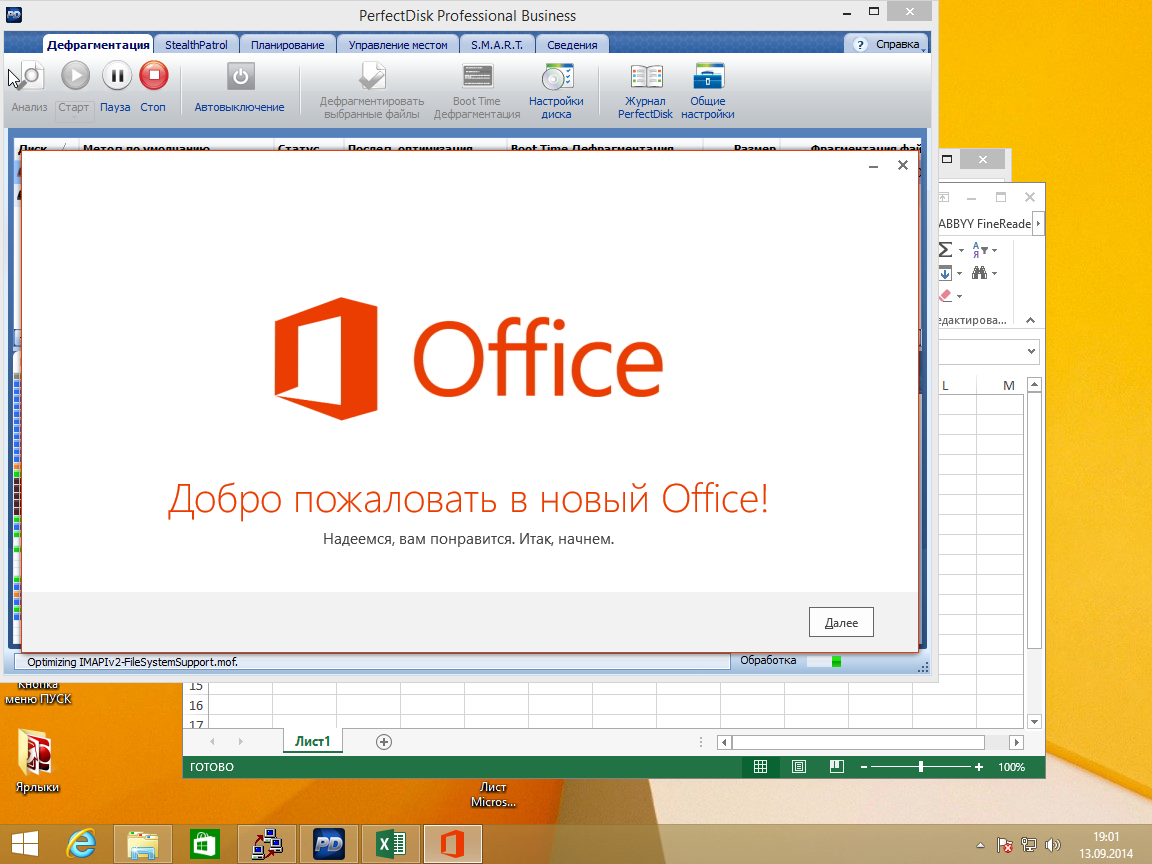
Task: Open the Windows Store taskbar icon
Action: click(205, 844)
